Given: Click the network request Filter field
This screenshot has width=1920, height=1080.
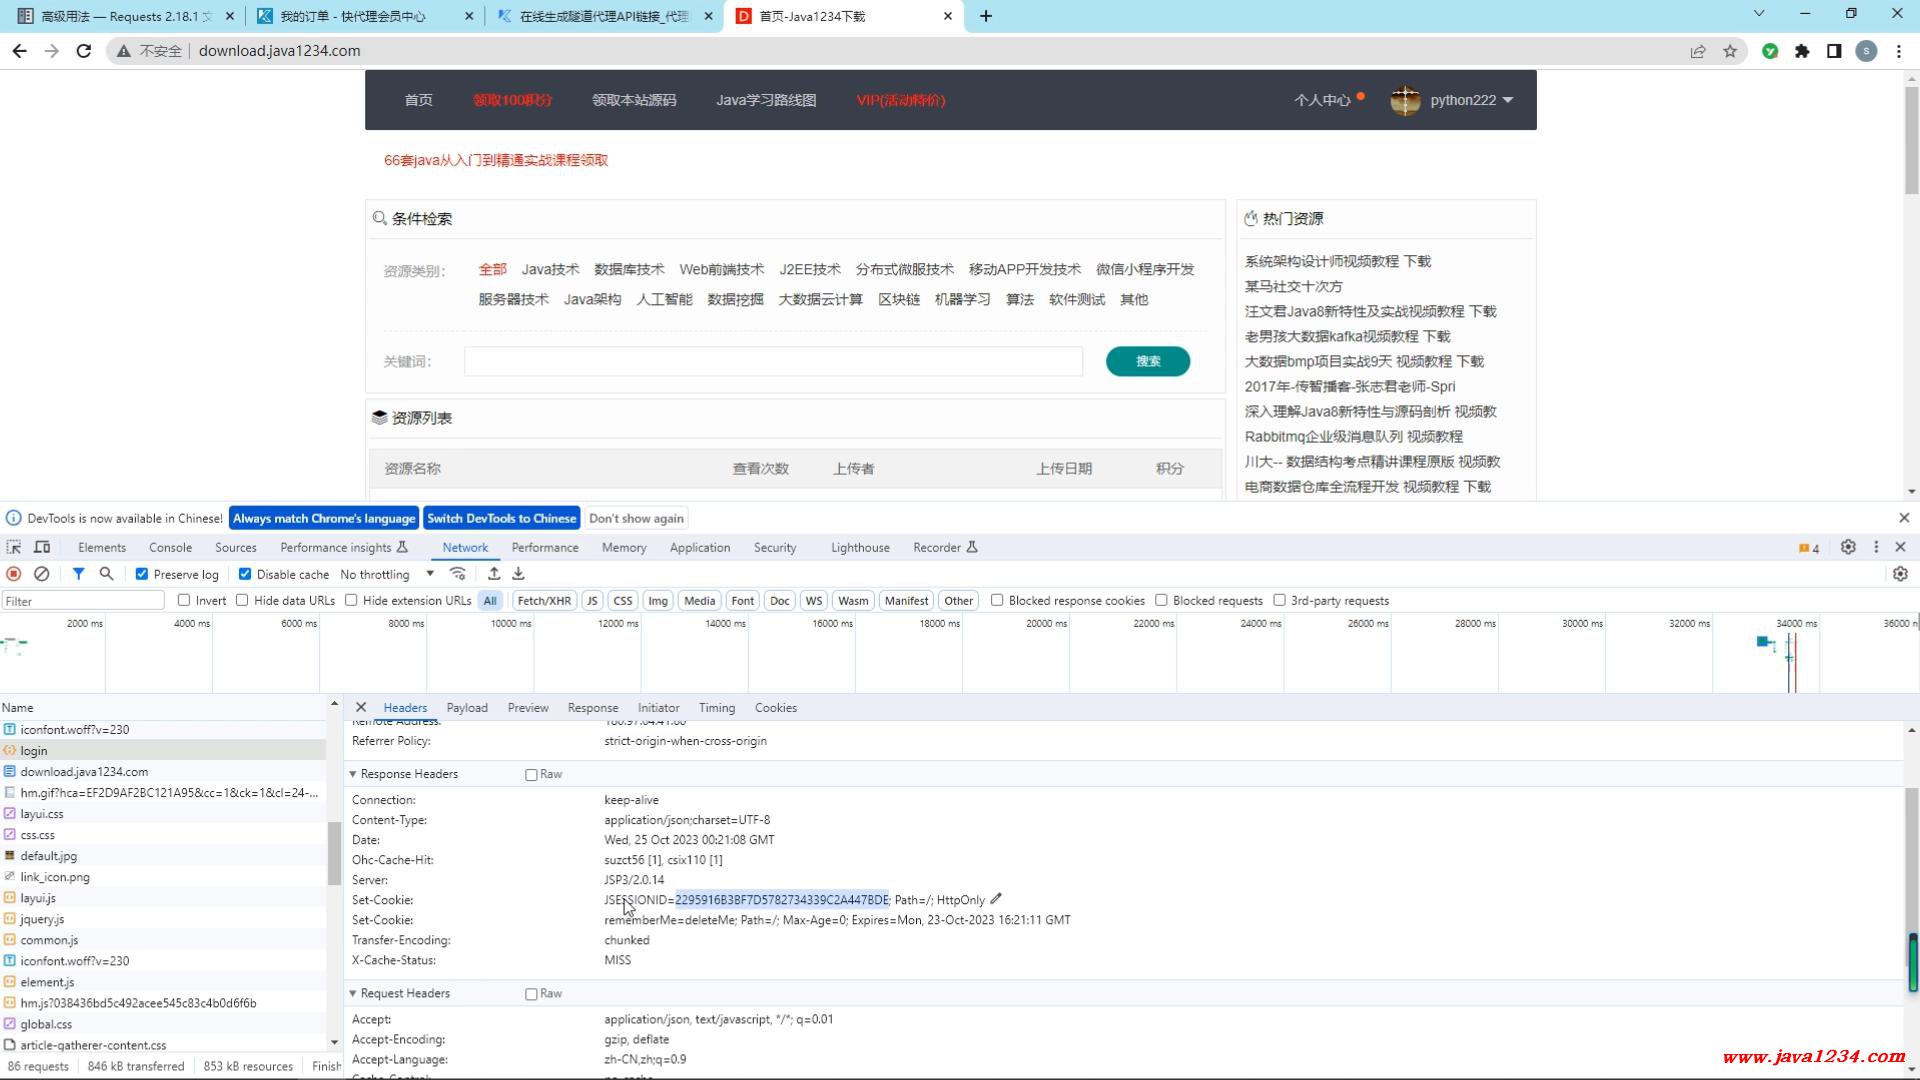Looking at the screenshot, I should (83, 600).
